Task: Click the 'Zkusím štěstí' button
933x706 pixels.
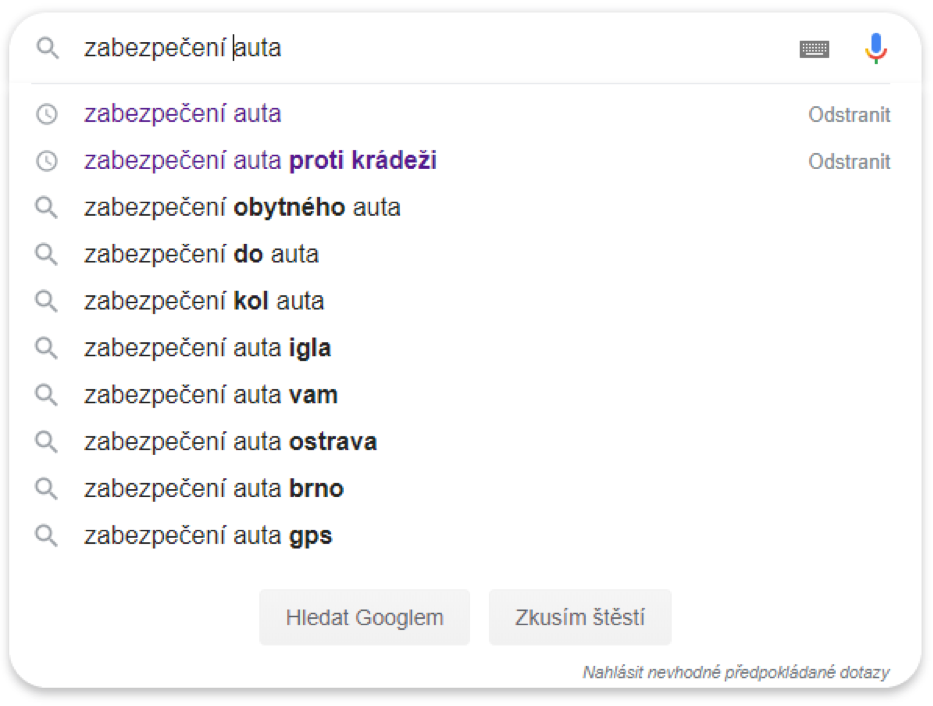Action: tap(580, 617)
